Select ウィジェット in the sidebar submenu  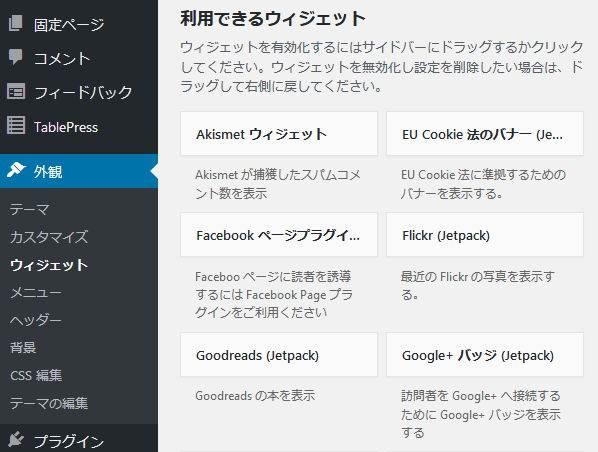[x=49, y=265]
